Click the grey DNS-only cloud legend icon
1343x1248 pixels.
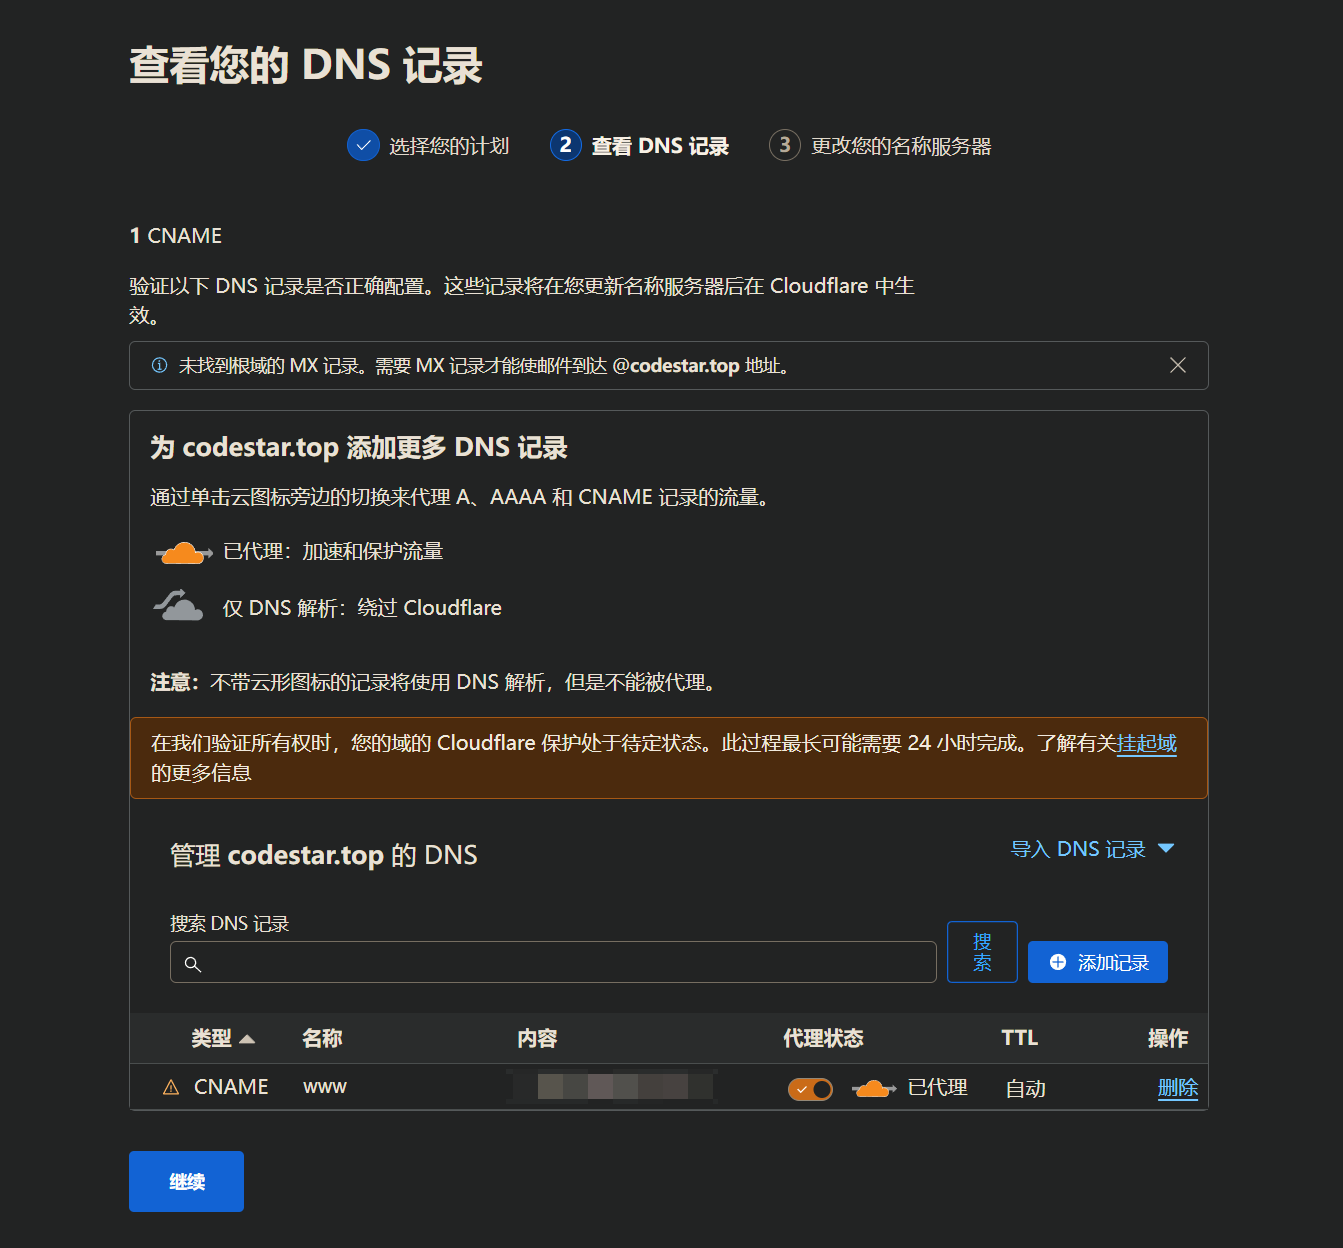pyautogui.click(x=179, y=606)
